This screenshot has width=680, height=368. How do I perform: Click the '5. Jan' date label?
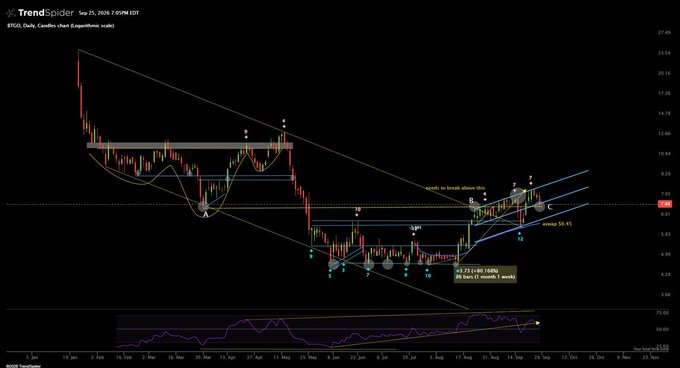coord(32,358)
